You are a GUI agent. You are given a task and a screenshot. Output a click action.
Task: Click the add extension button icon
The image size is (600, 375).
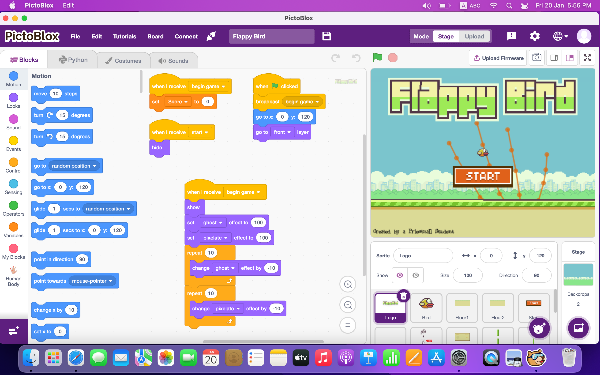click(x=14, y=331)
